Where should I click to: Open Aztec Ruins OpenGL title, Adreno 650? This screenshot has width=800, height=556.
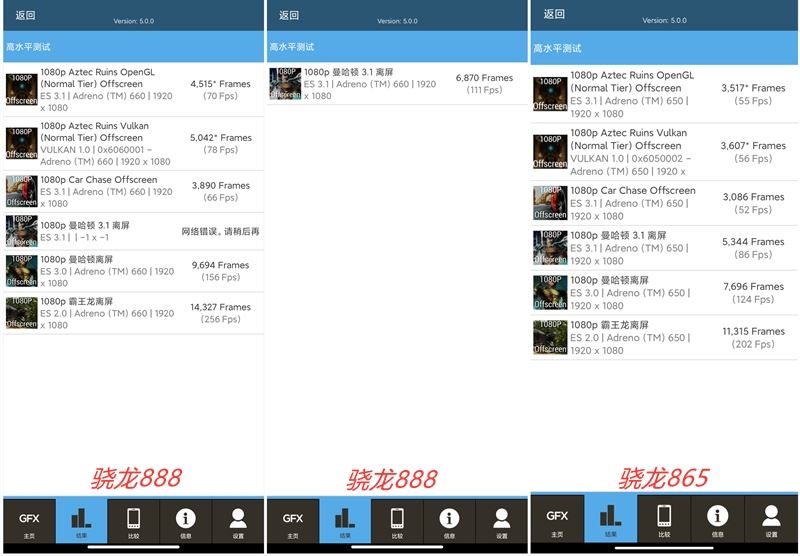coord(632,82)
